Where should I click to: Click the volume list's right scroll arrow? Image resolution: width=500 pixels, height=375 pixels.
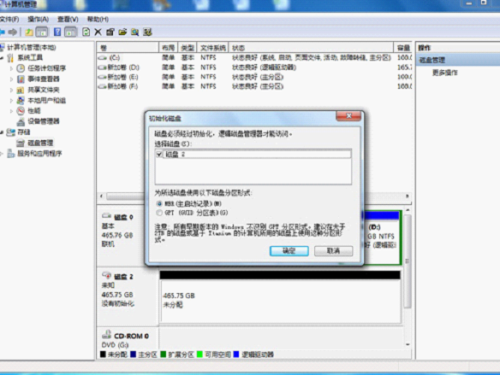[407, 196]
